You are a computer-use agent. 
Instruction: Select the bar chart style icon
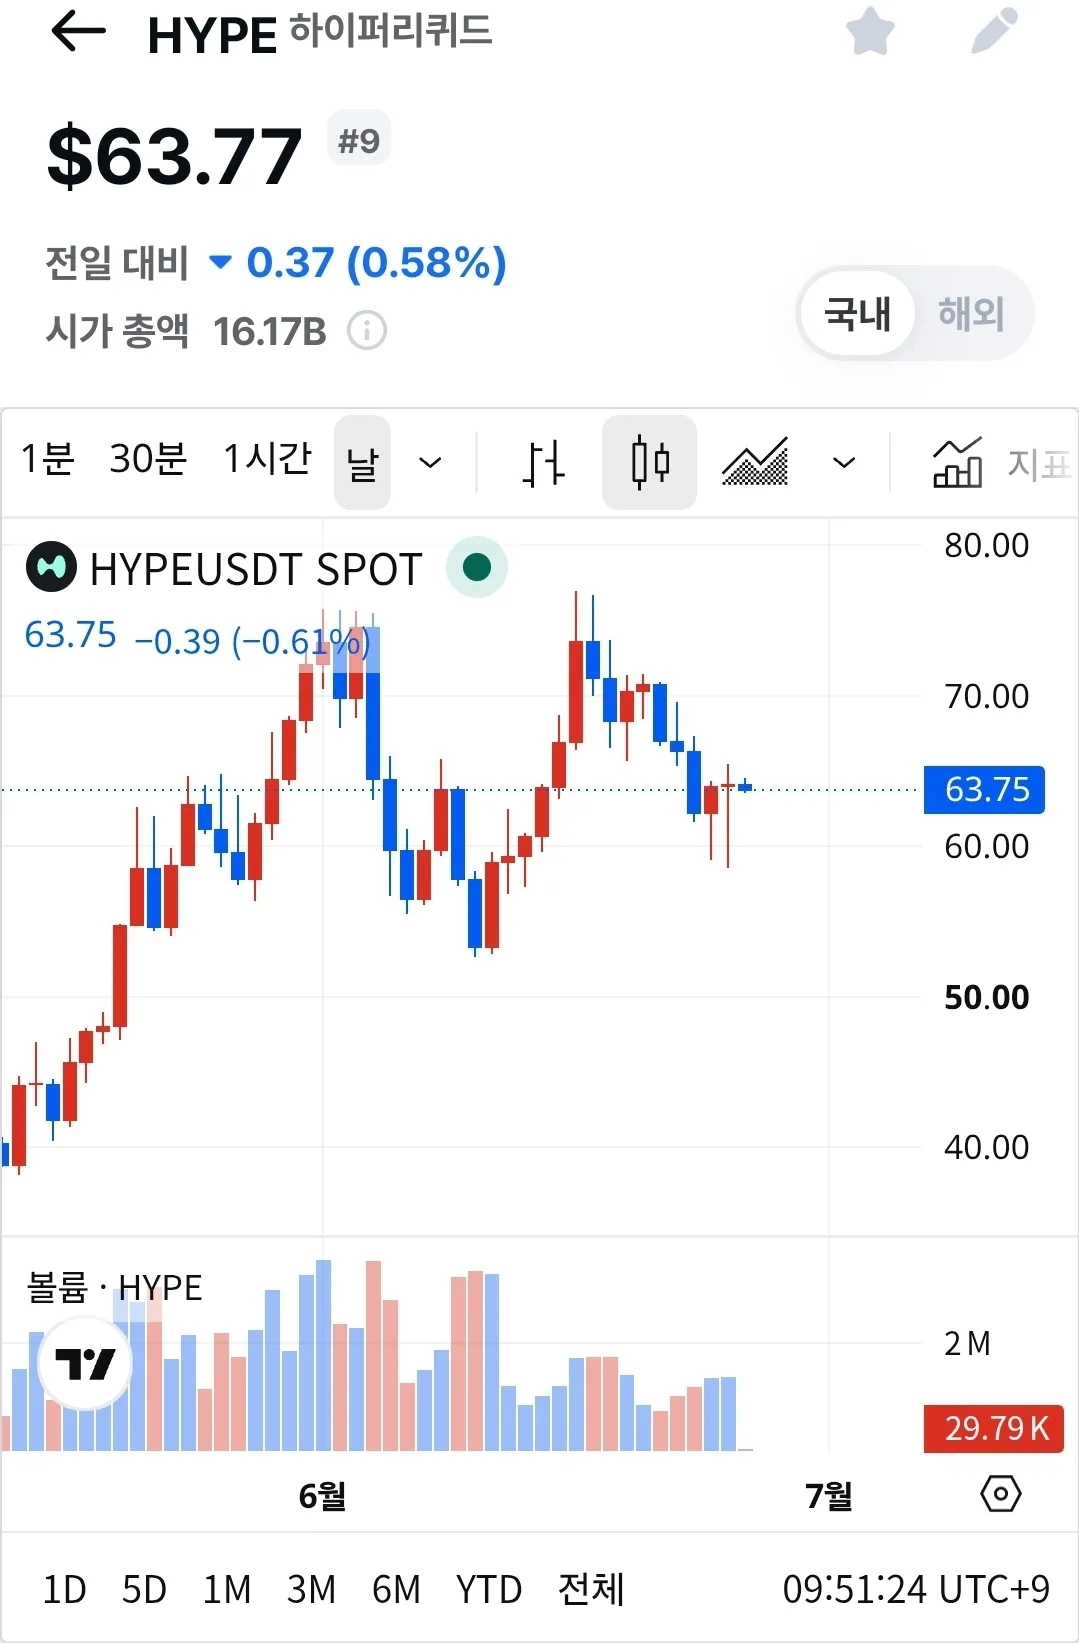point(543,463)
